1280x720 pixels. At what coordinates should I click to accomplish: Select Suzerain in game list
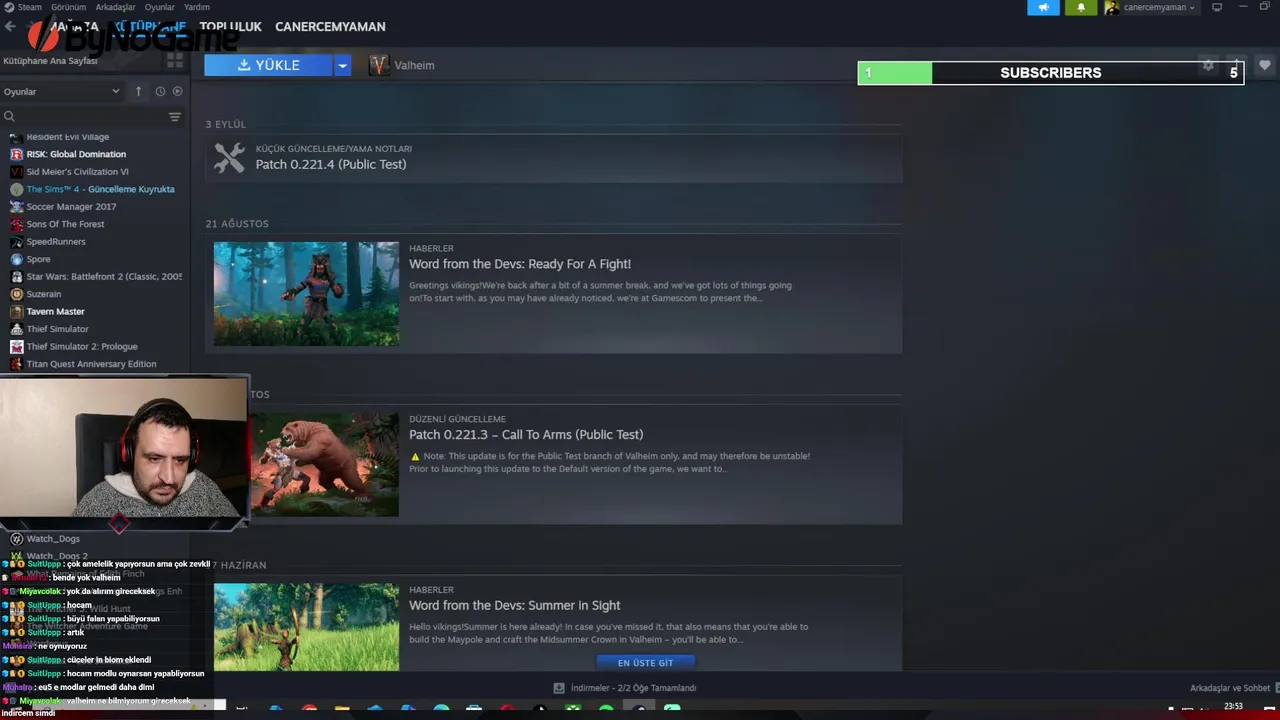(44, 294)
